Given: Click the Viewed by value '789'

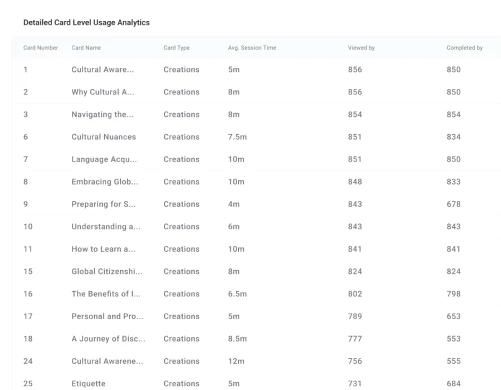Looking at the screenshot, I should point(355,316).
